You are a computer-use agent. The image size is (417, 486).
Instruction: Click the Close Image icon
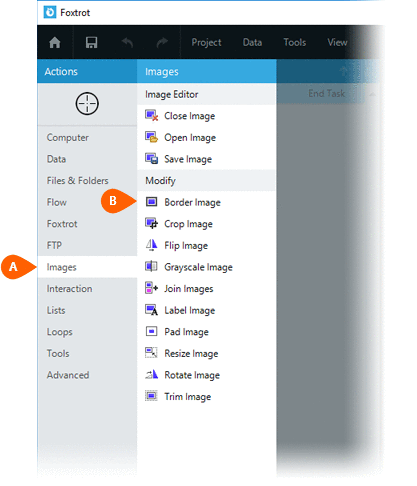click(x=152, y=116)
